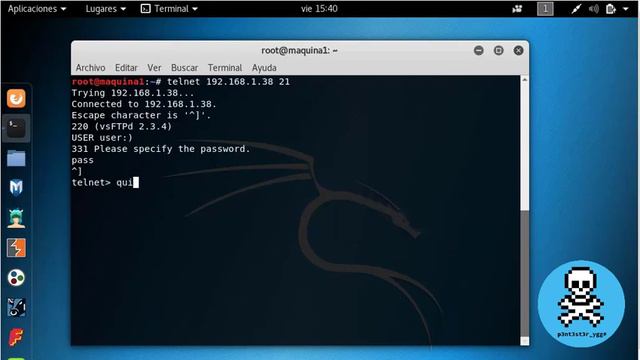
Task: Open the Aplicaciones menu
Action: click(x=37, y=9)
